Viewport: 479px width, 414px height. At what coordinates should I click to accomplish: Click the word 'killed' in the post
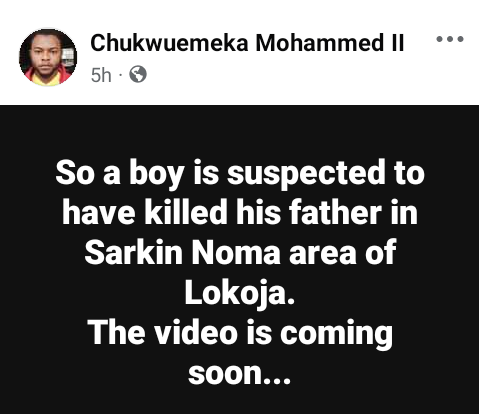[185, 213]
